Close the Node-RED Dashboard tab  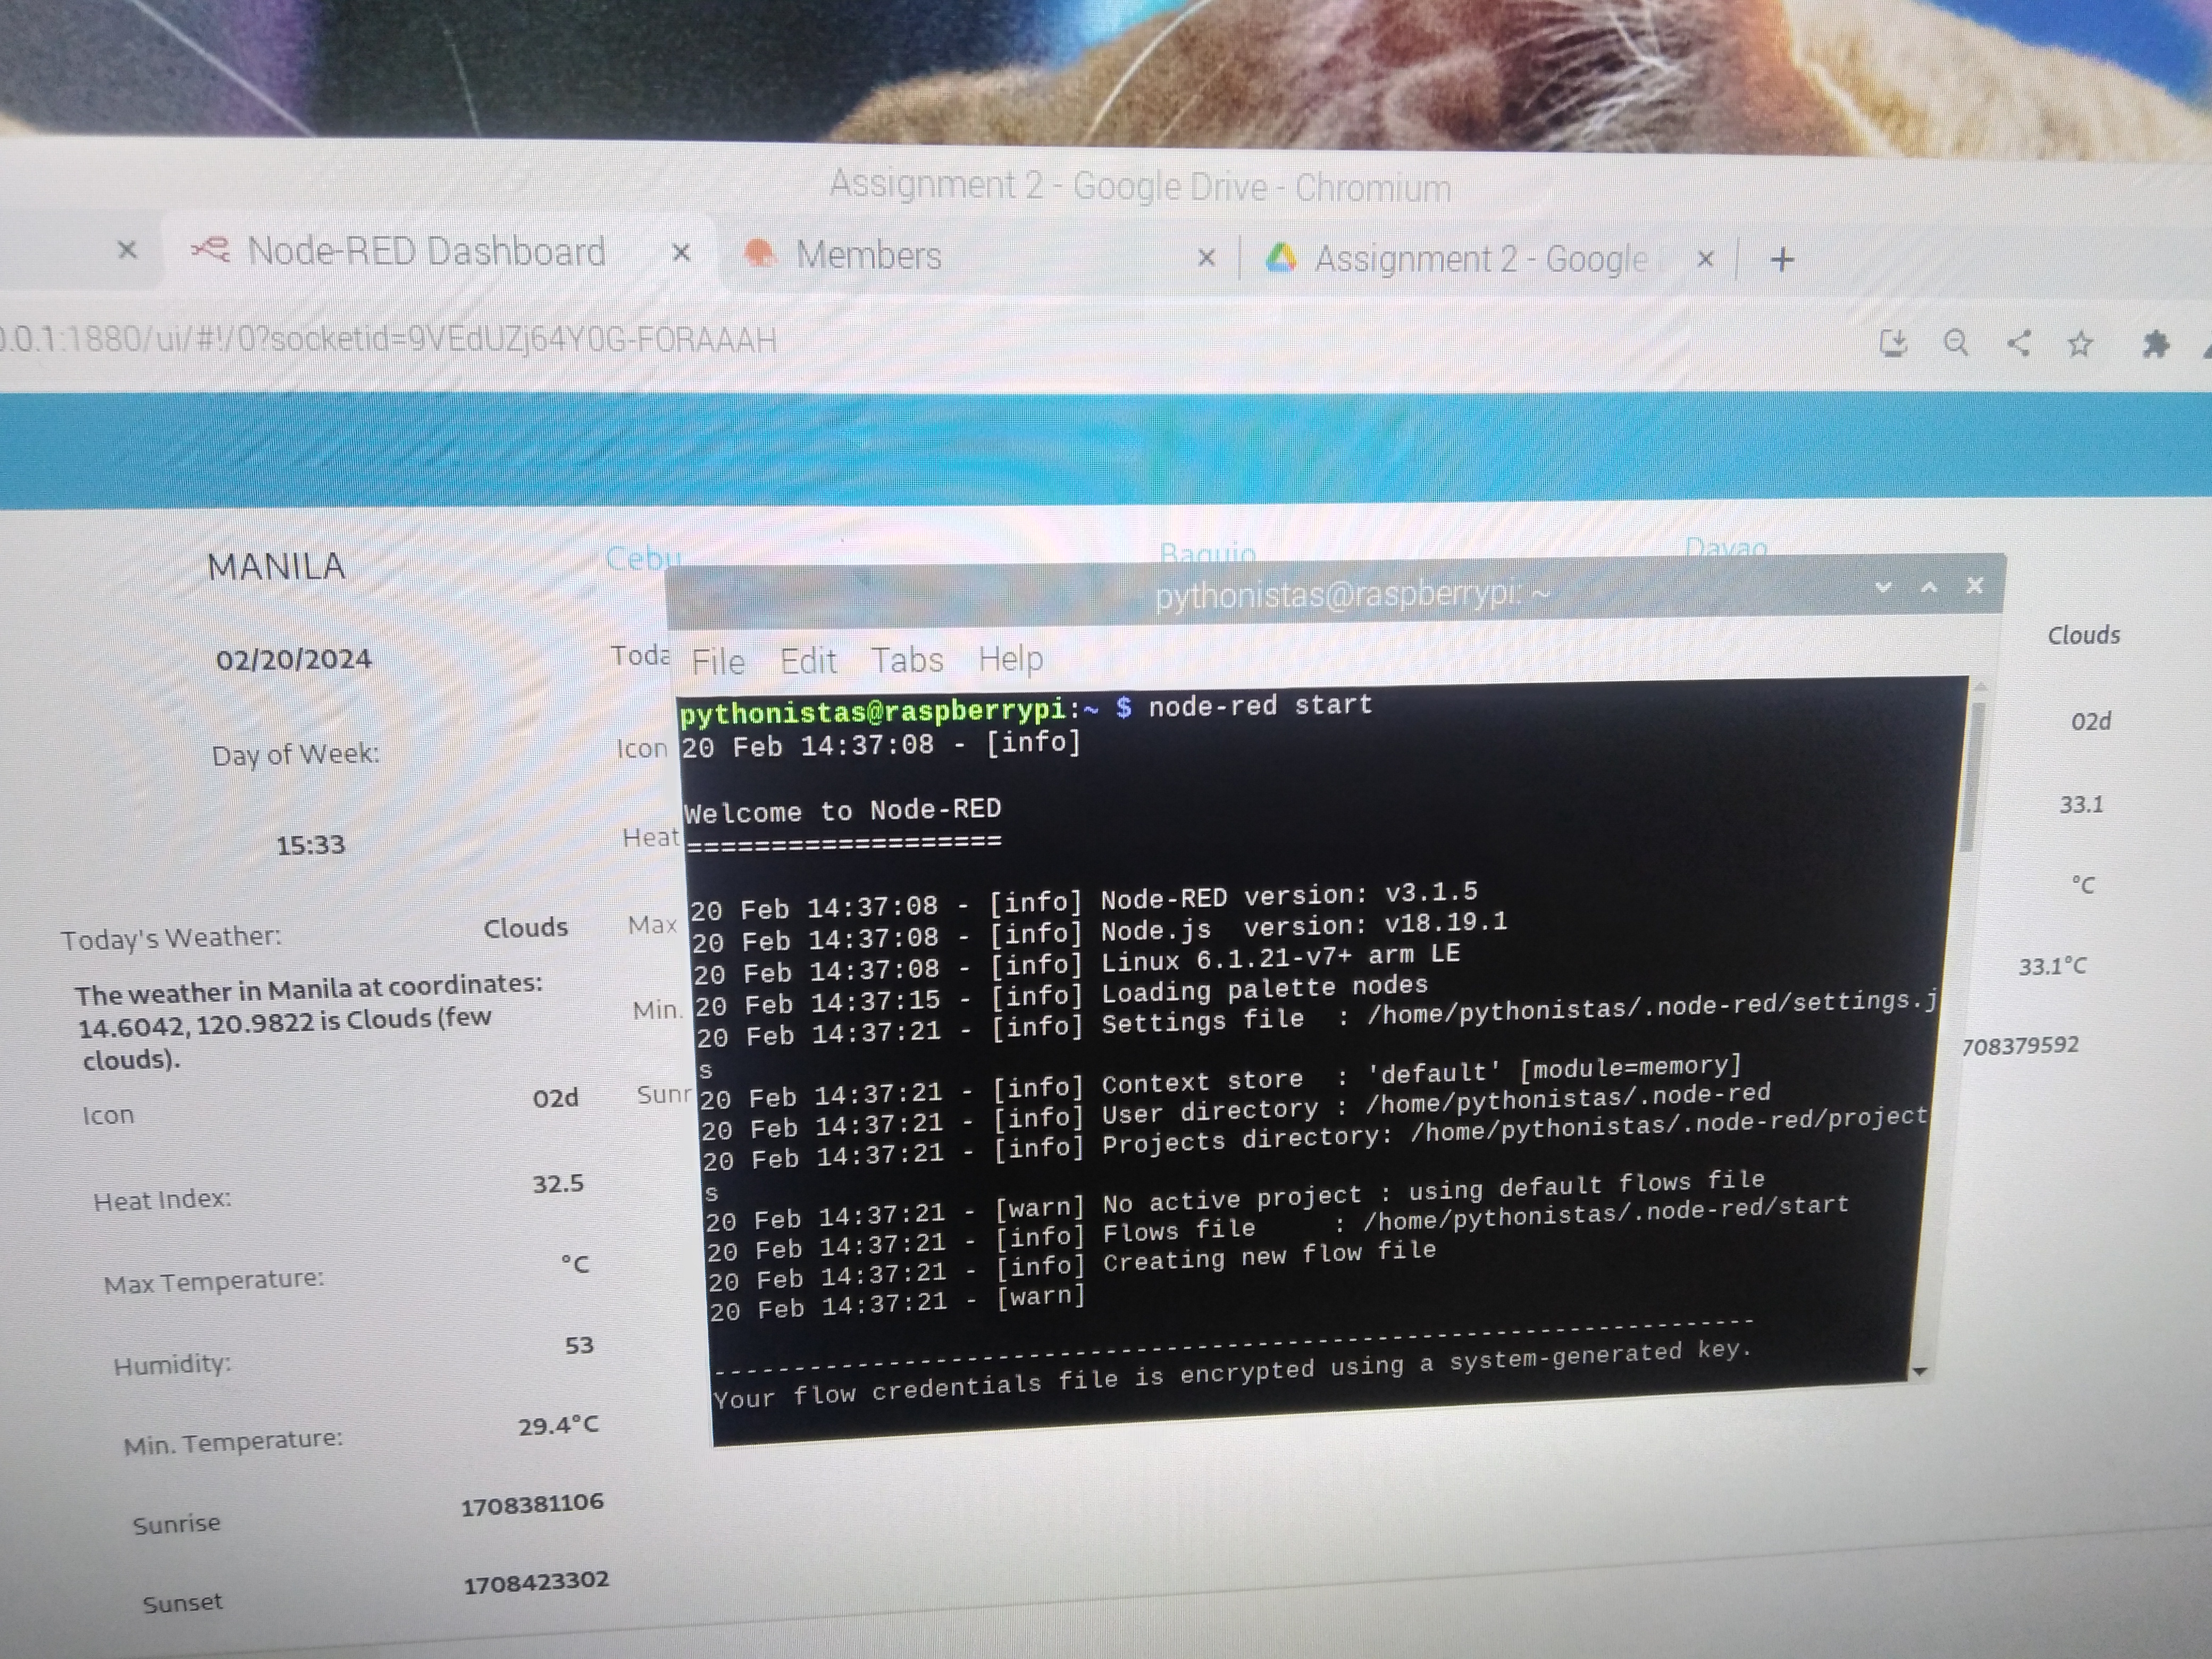pos(681,253)
